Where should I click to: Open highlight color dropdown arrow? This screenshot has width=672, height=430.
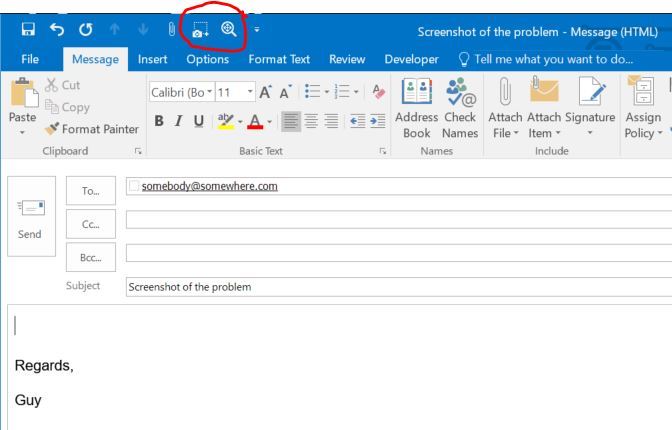pyautogui.click(x=240, y=122)
